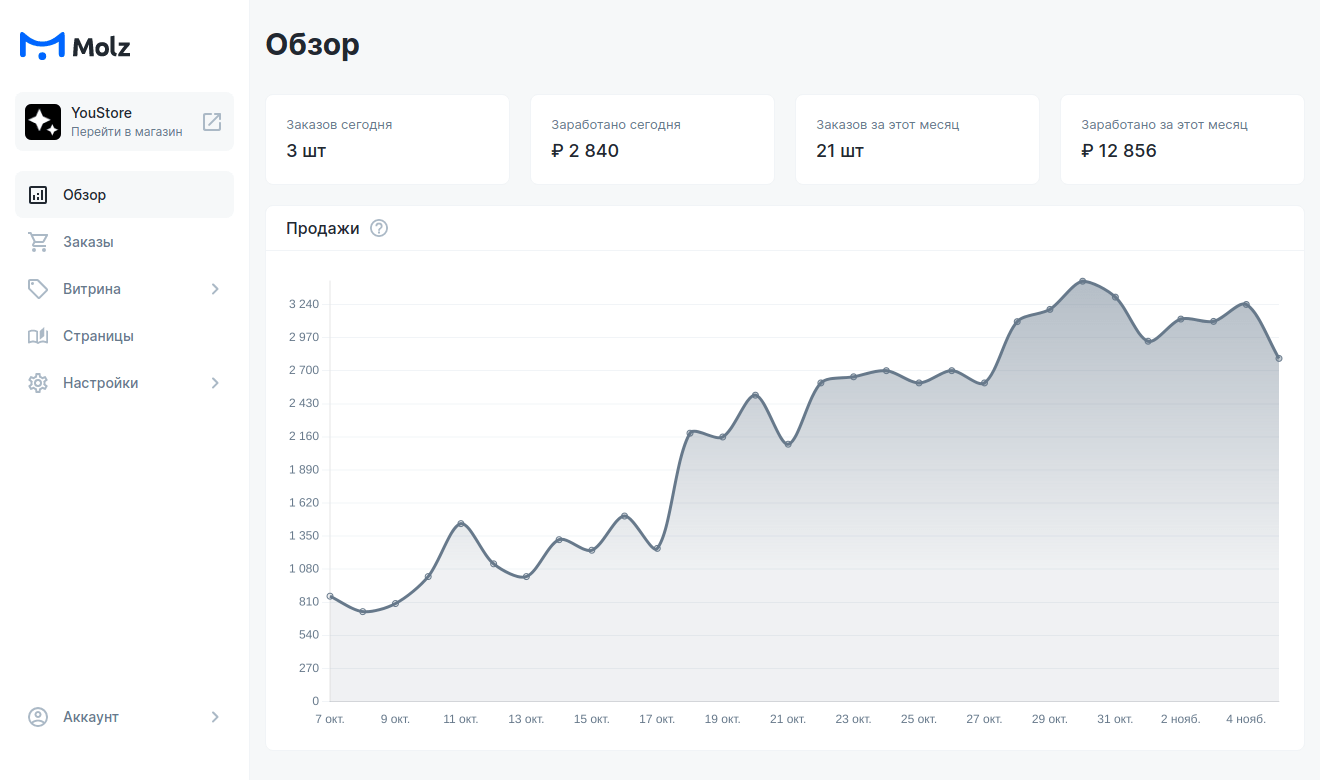
Task: Click the 23 окт. axis label
Action: tap(854, 719)
